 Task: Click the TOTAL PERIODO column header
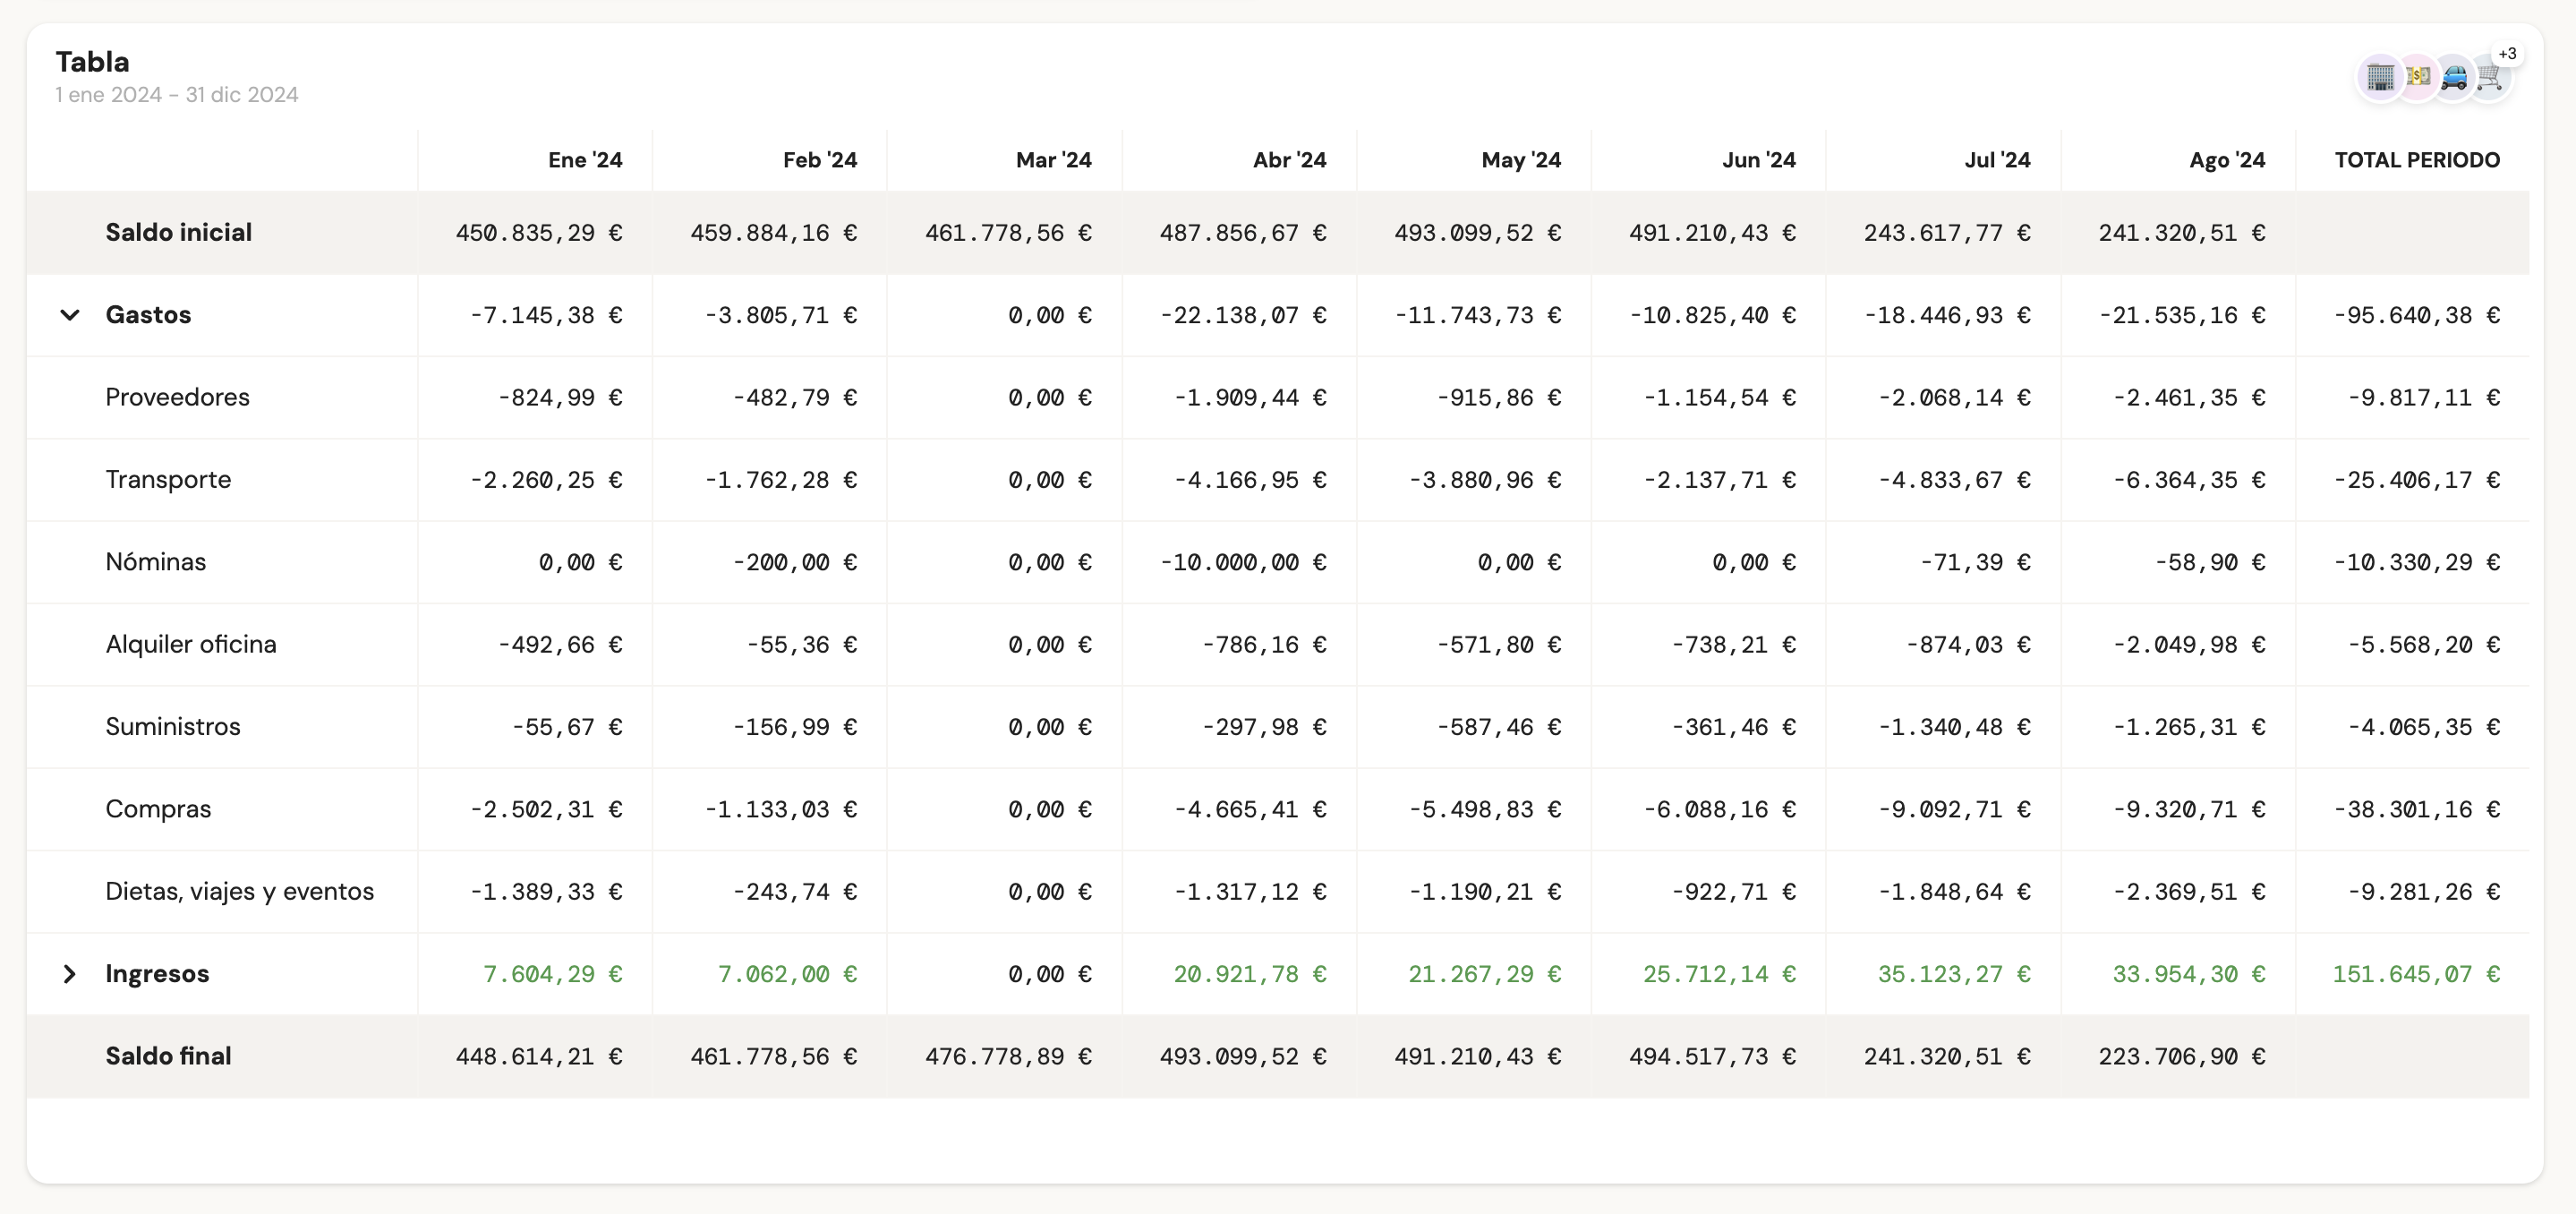(2417, 160)
